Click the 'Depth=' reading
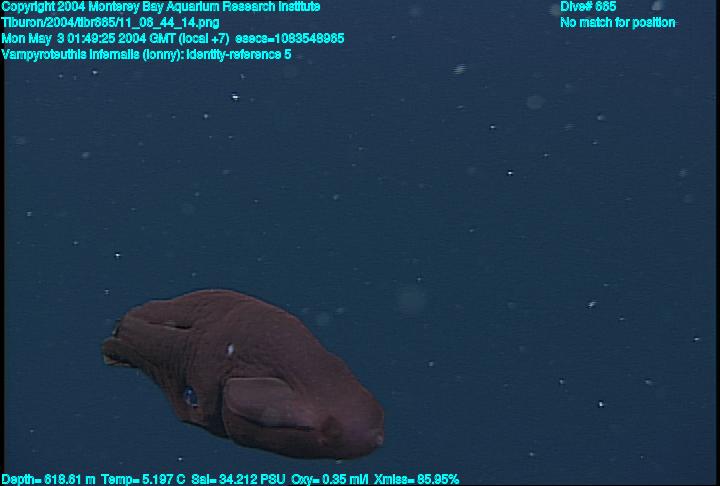This screenshot has height=486, width=720. tap(48, 479)
